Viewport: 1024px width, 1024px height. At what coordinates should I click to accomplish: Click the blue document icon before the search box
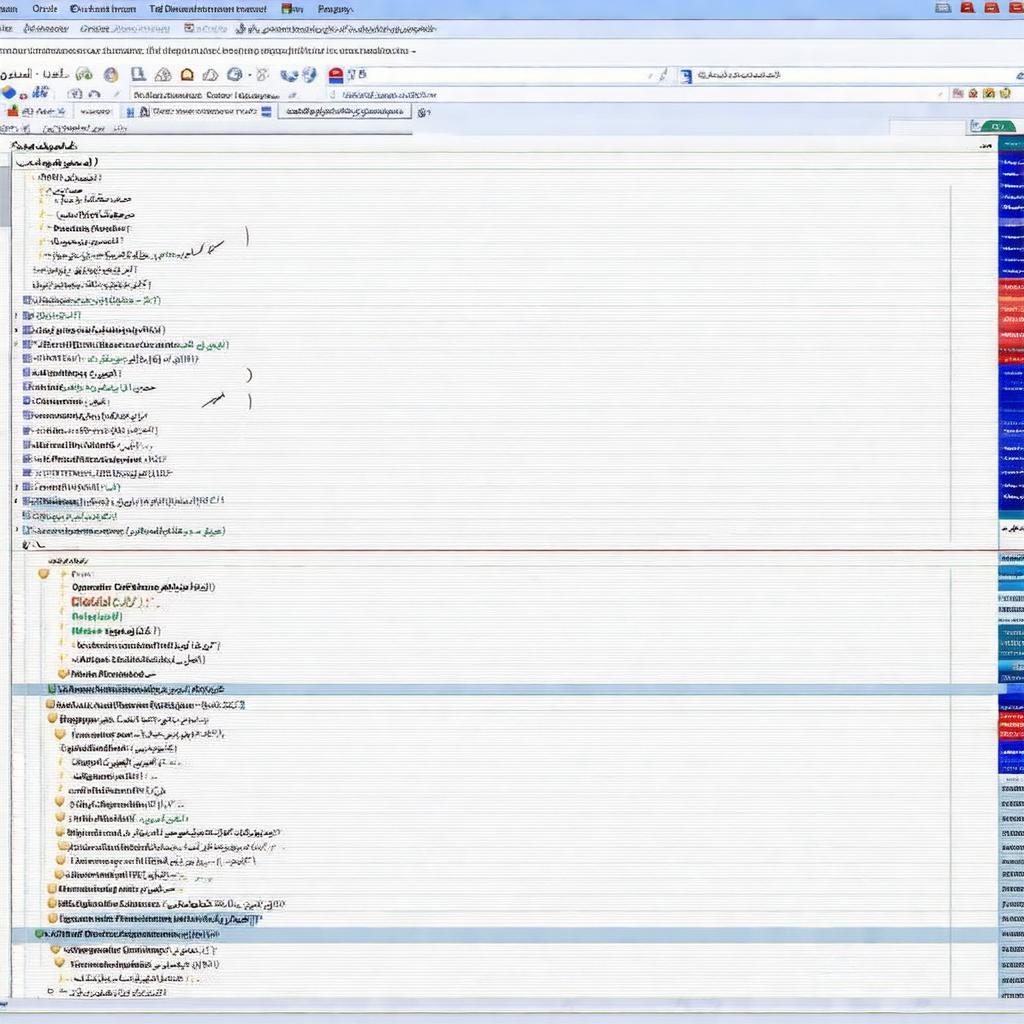(x=686, y=76)
